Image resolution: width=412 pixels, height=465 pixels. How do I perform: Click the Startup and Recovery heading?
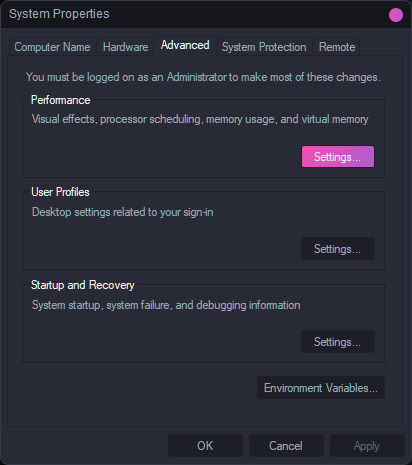pyautogui.click(x=83, y=285)
